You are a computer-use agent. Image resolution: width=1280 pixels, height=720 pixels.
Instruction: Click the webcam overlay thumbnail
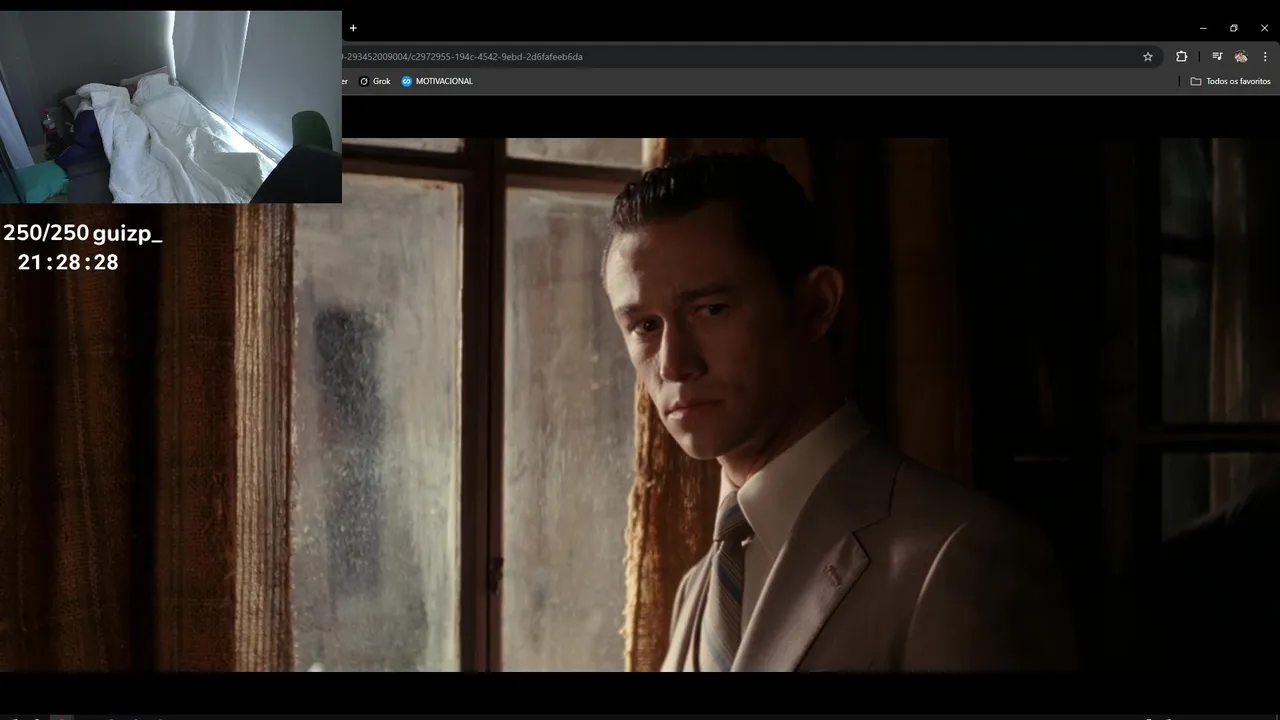tap(171, 107)
